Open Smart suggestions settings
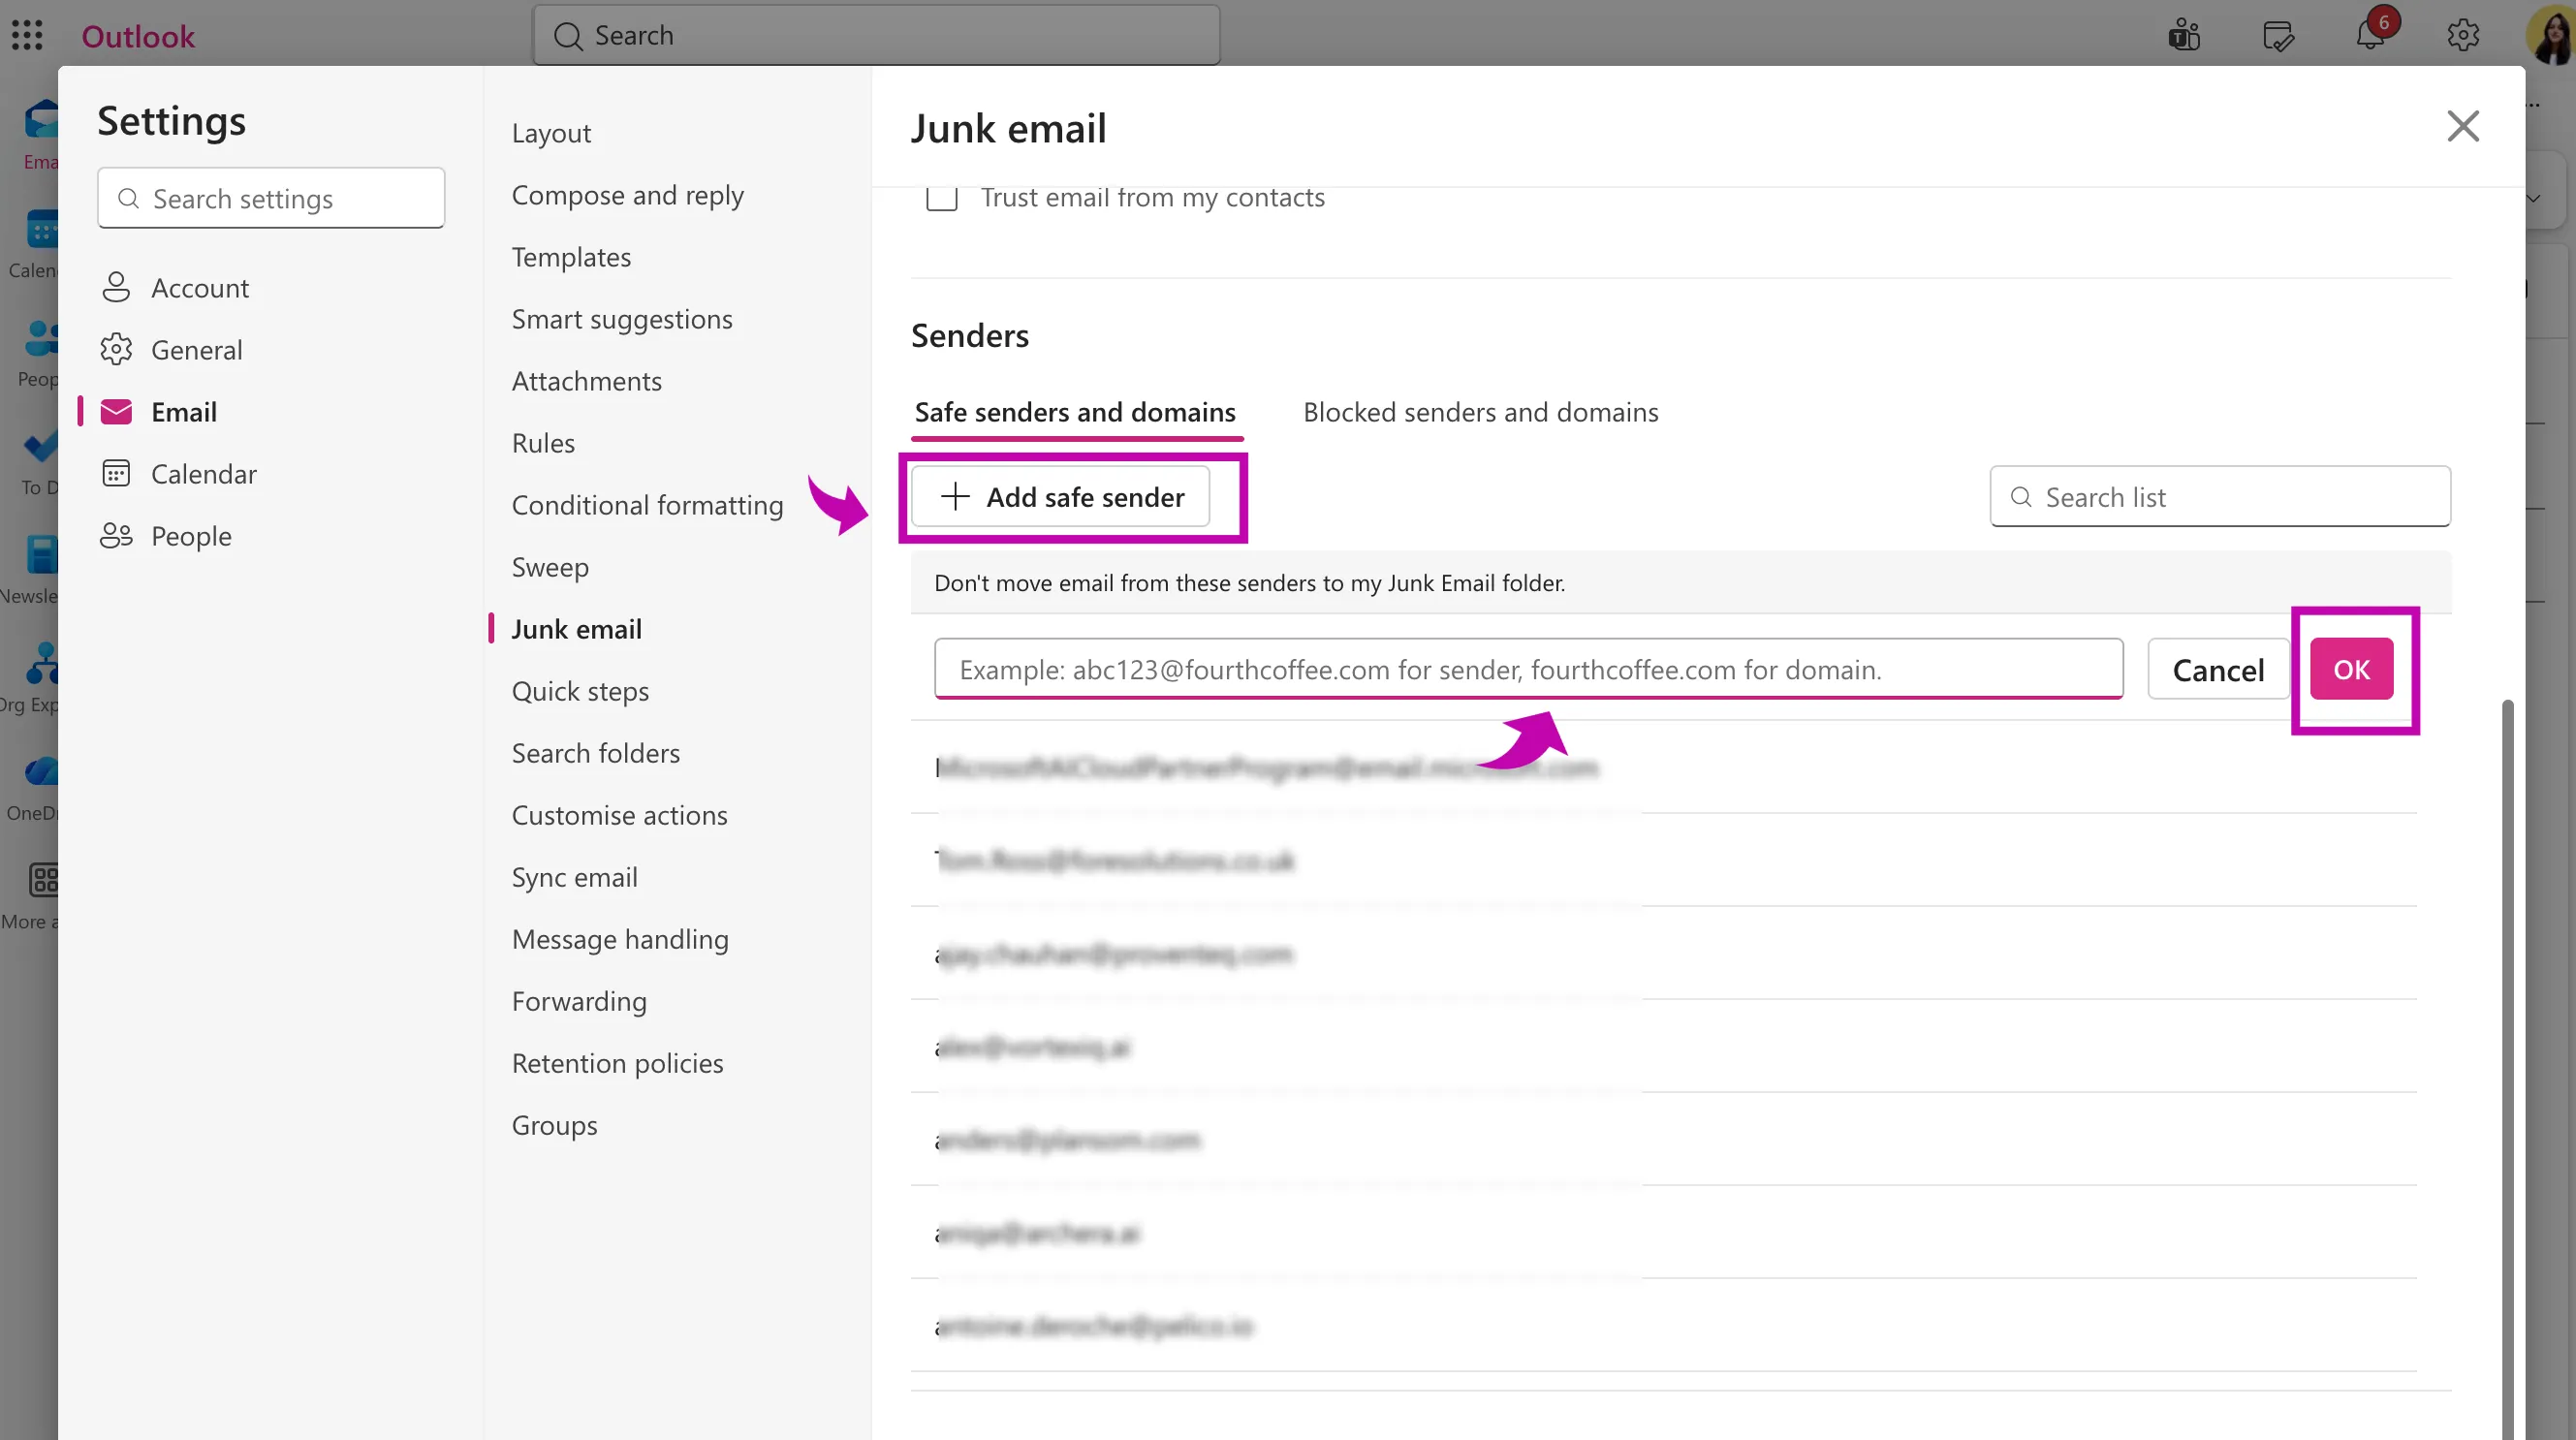2576x1440 pixels. pyautogui.click(x=622, y=319)
